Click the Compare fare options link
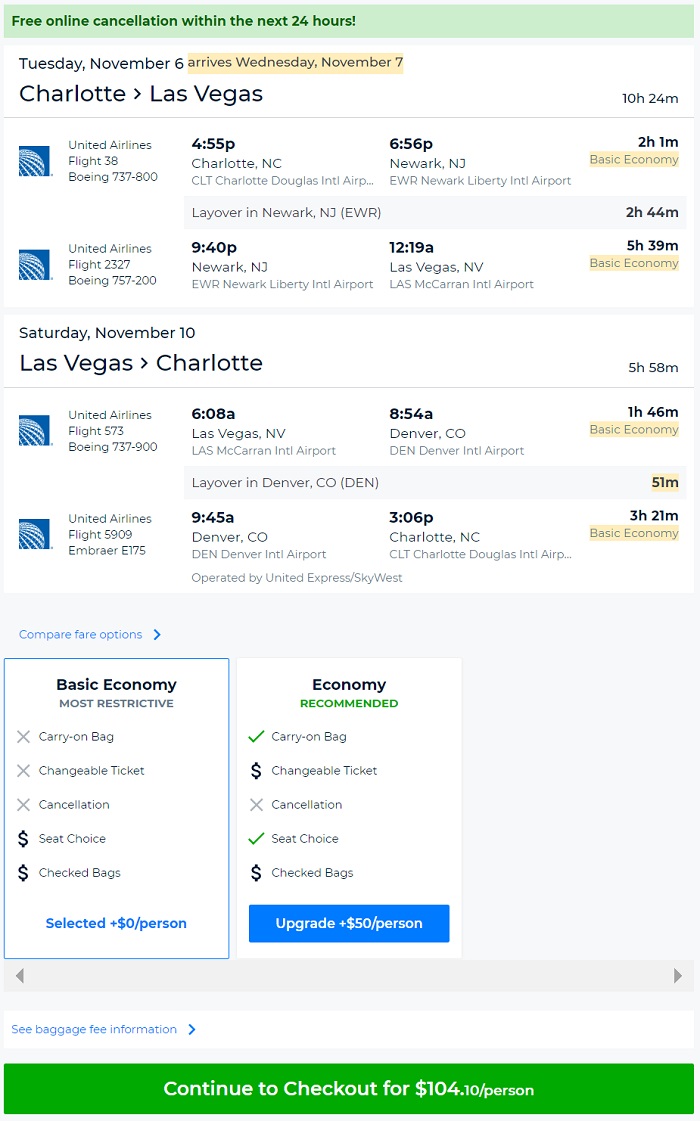This screenshot has width=700, height=1121. pos(80,635)
